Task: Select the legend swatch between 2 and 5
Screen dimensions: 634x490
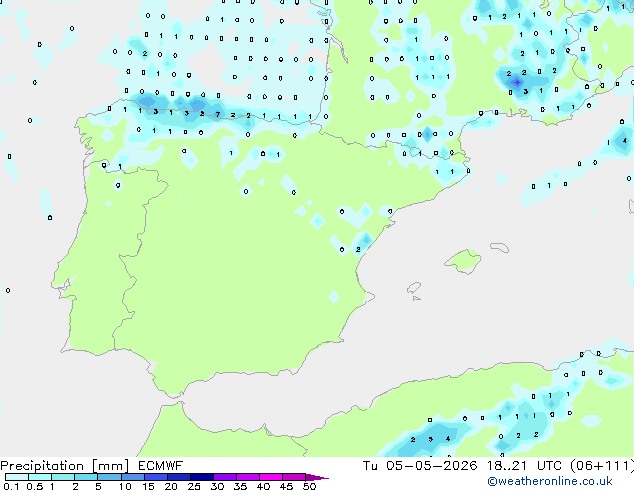Action: pyautogui.click(x=86, y=477)
